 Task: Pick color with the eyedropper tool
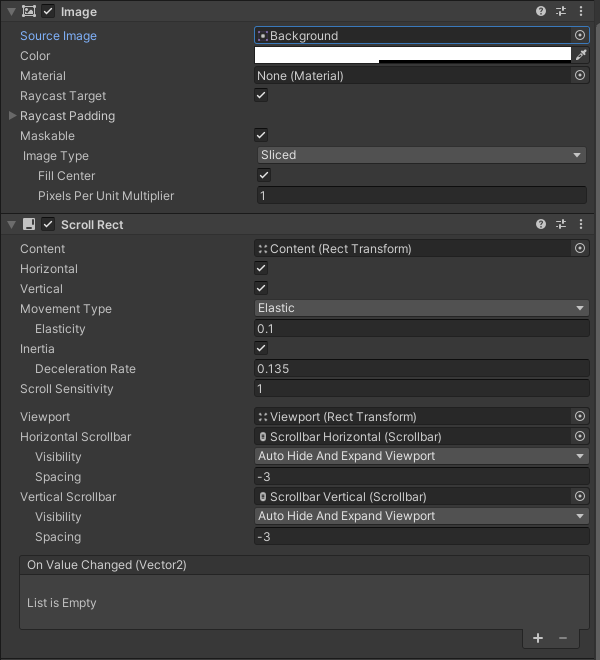tap(581, 55)
